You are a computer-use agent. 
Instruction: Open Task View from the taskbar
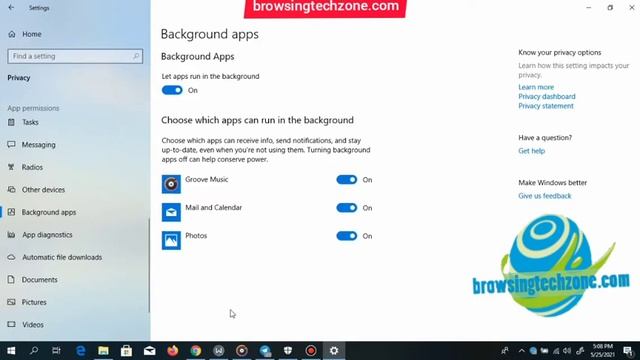pyautogui.click(x=56, y=351)
